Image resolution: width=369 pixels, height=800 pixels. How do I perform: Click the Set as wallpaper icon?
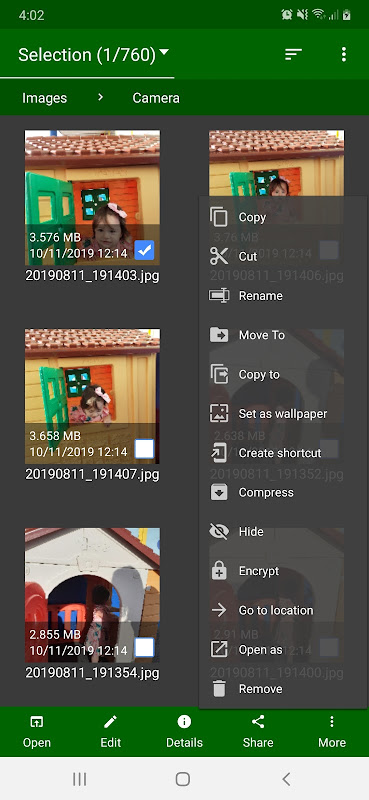[219, 413]
